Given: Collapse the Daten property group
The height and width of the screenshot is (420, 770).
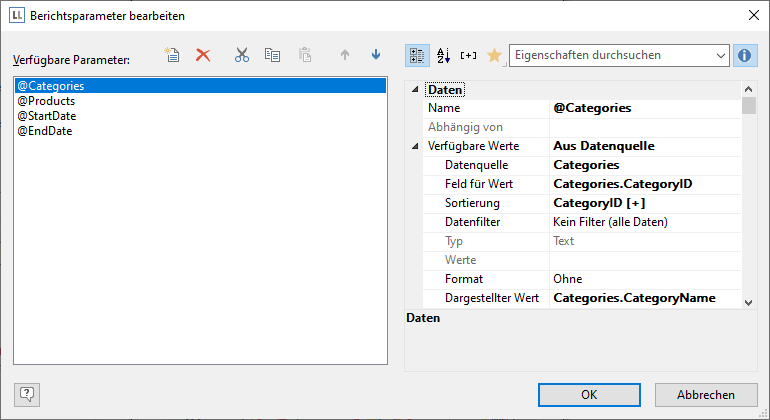Looking at the screenshot, I should (416, 90).
